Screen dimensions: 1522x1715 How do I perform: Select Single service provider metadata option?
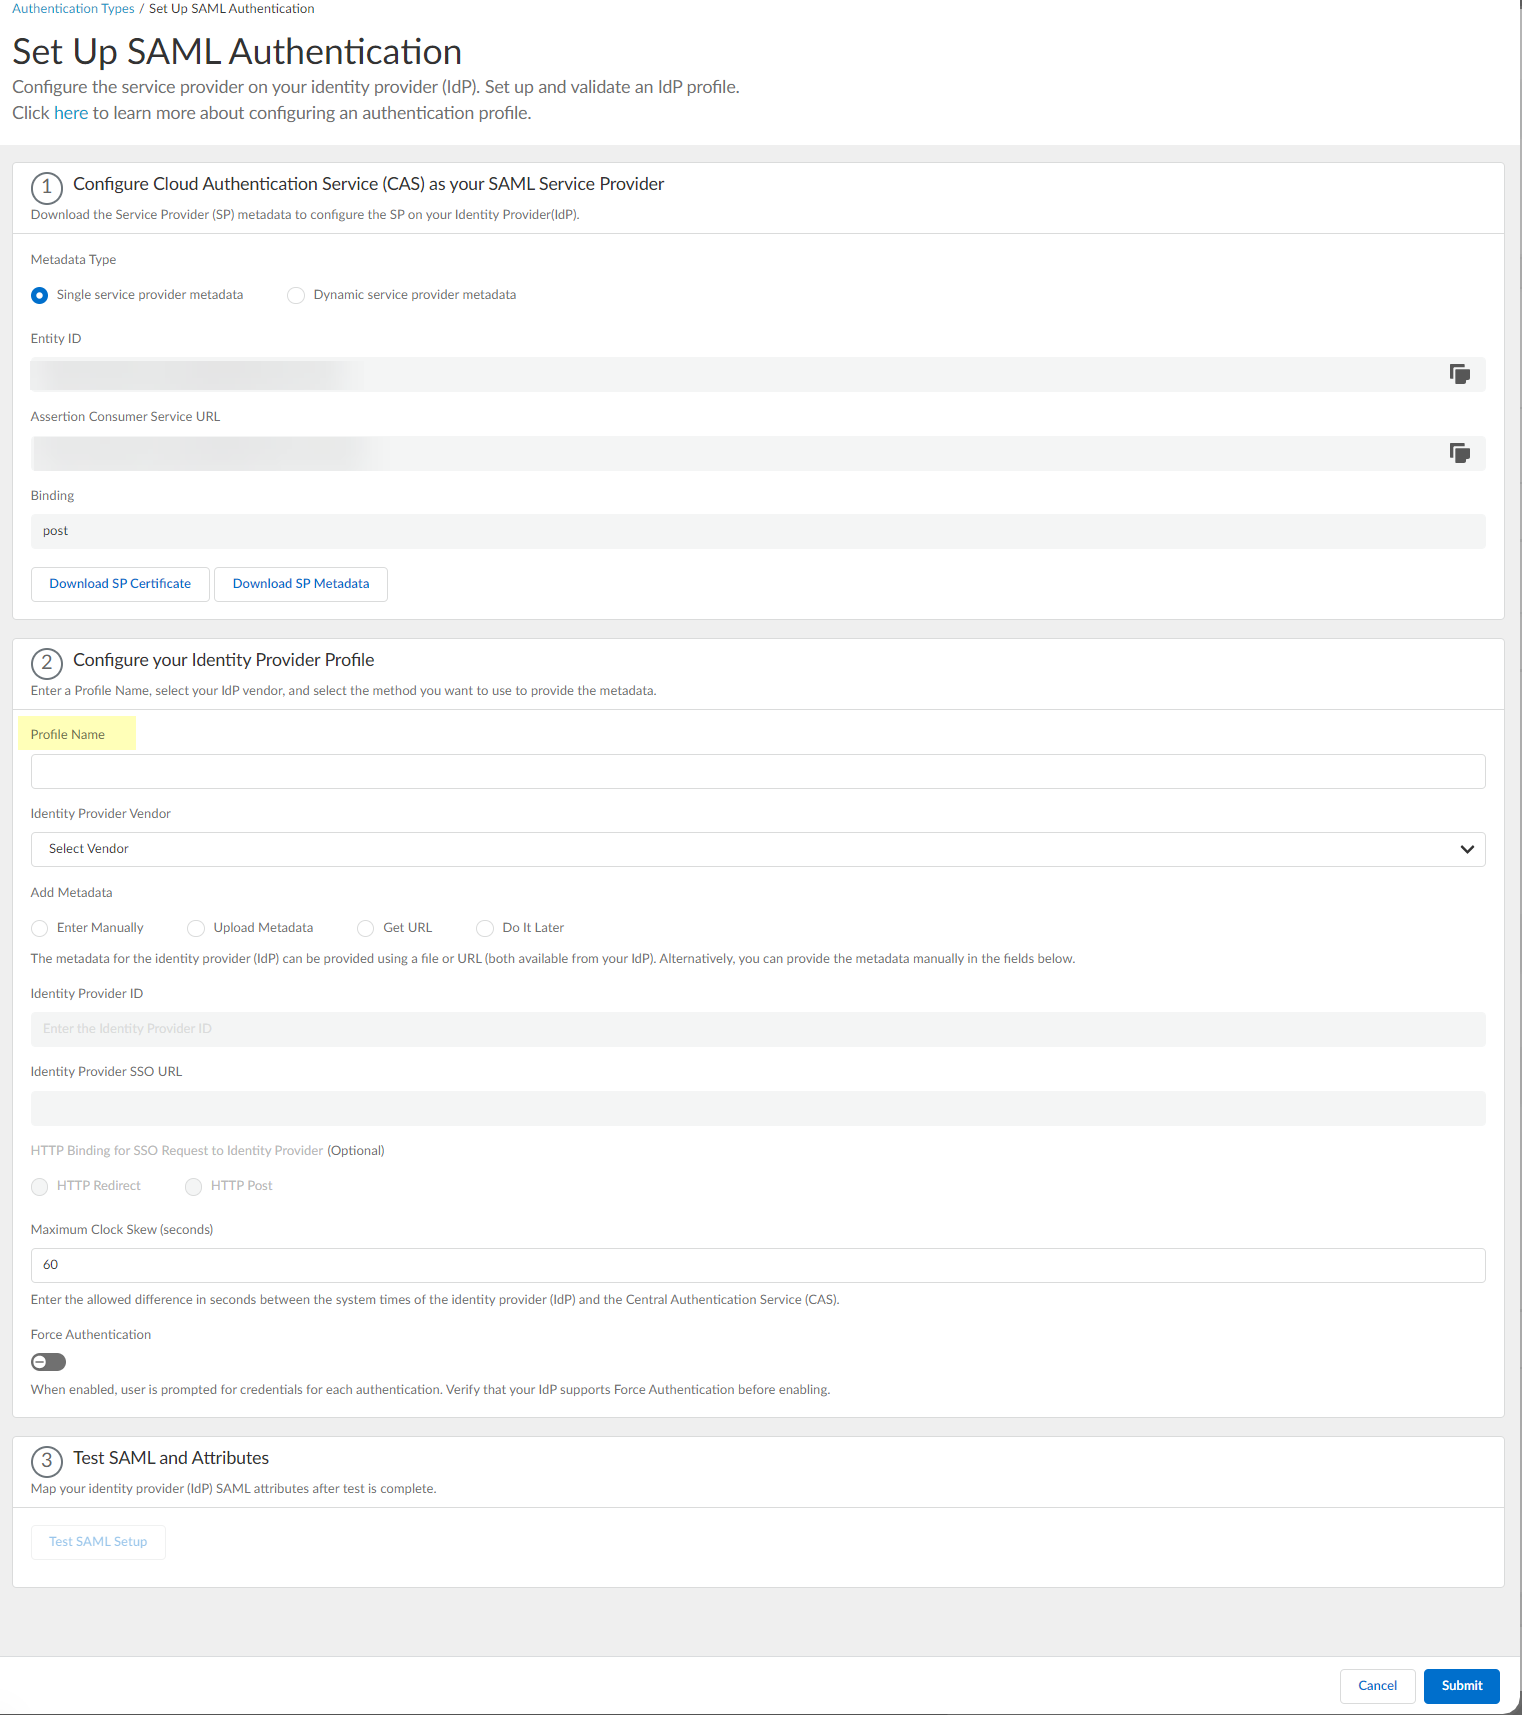(x=40, y=295)
